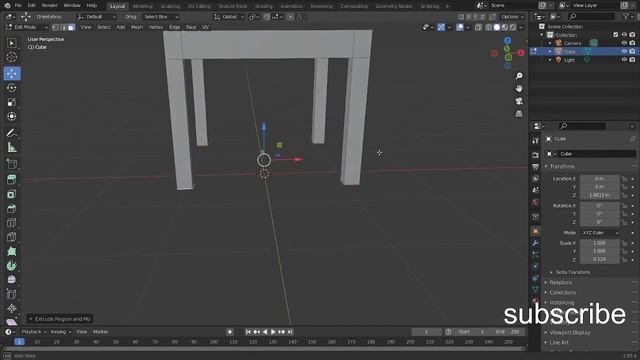Viewport: 640px width, 360px height.
Task: Choose the Annotate pencil tool
Action: (x=11, y=133)
